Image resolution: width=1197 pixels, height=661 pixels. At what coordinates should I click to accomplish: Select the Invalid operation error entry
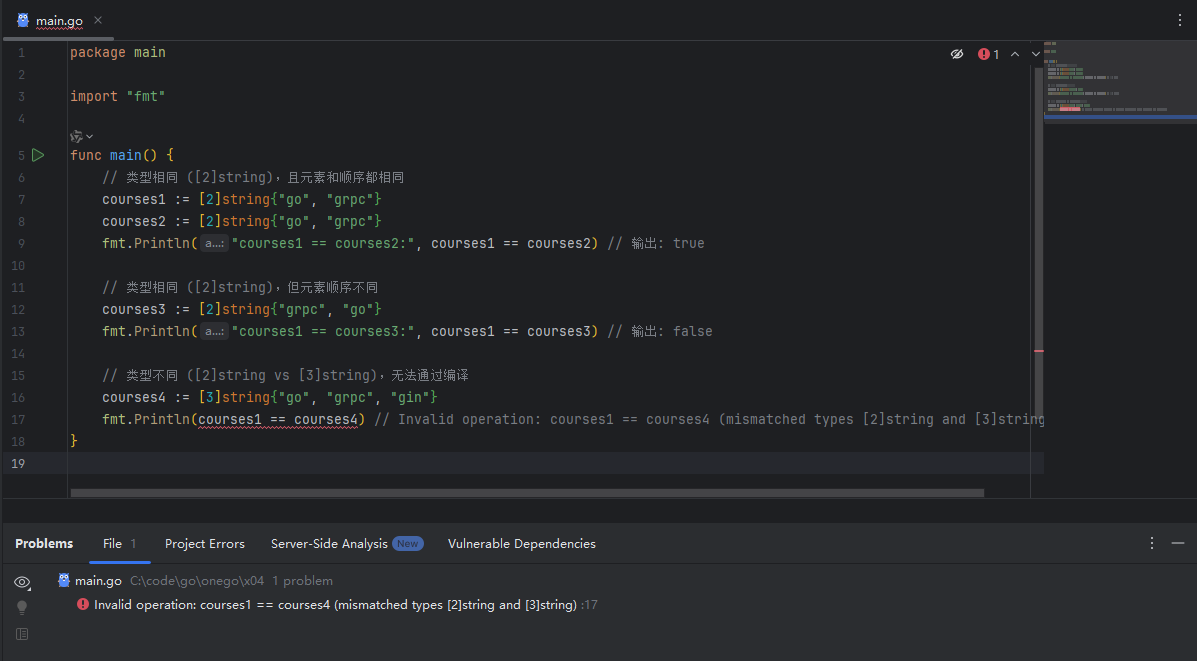tap(335, 605)
